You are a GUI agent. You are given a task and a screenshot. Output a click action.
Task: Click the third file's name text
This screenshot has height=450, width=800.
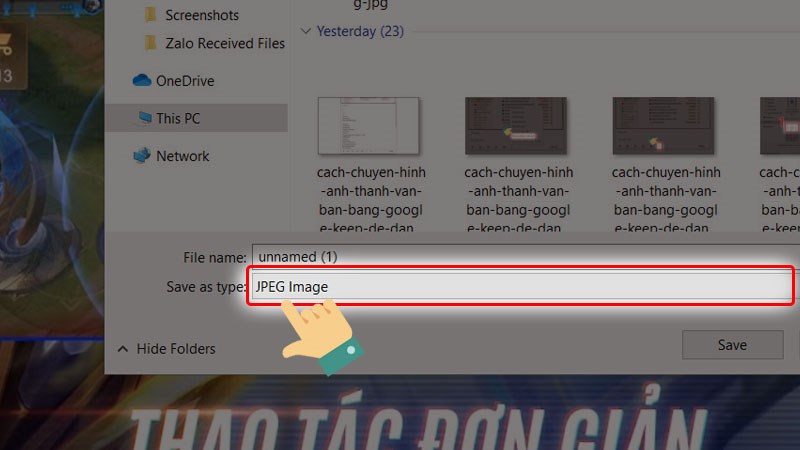coord(666,199)
